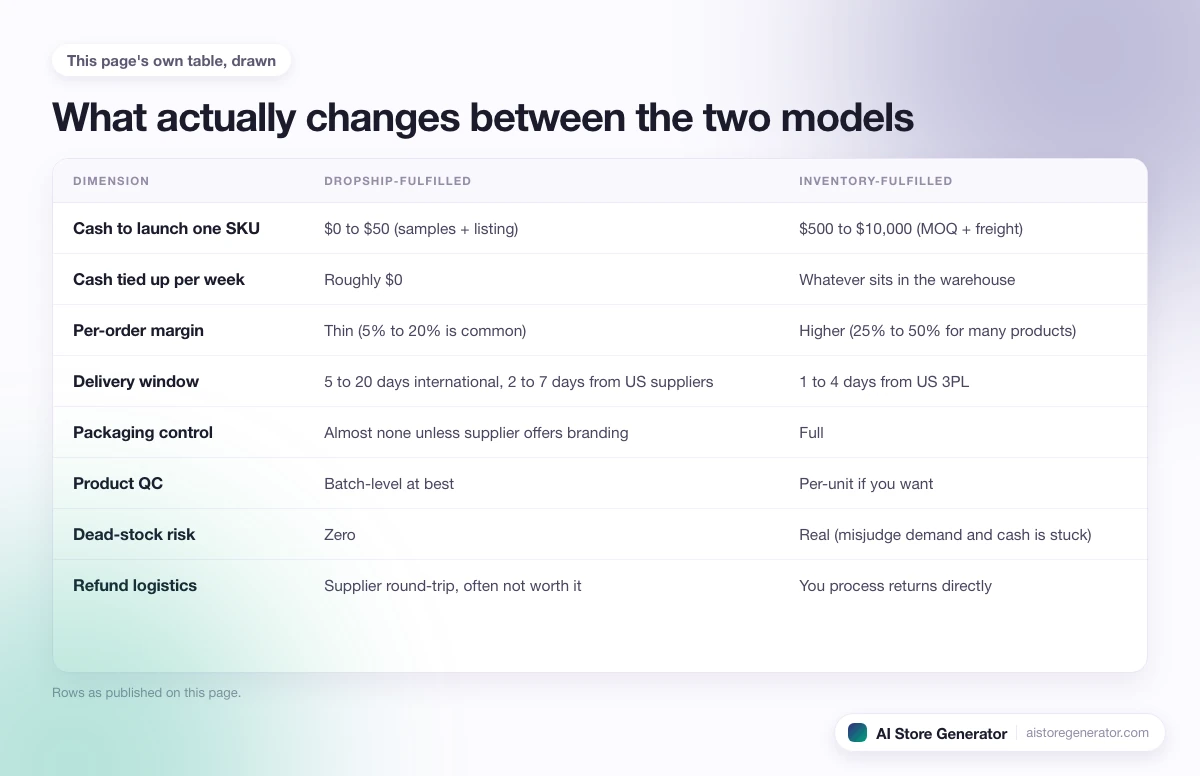Click the 'Rows as published on this page' caption
The height and width of the screenshot is (776, 1200).
(x=146, y=692)
